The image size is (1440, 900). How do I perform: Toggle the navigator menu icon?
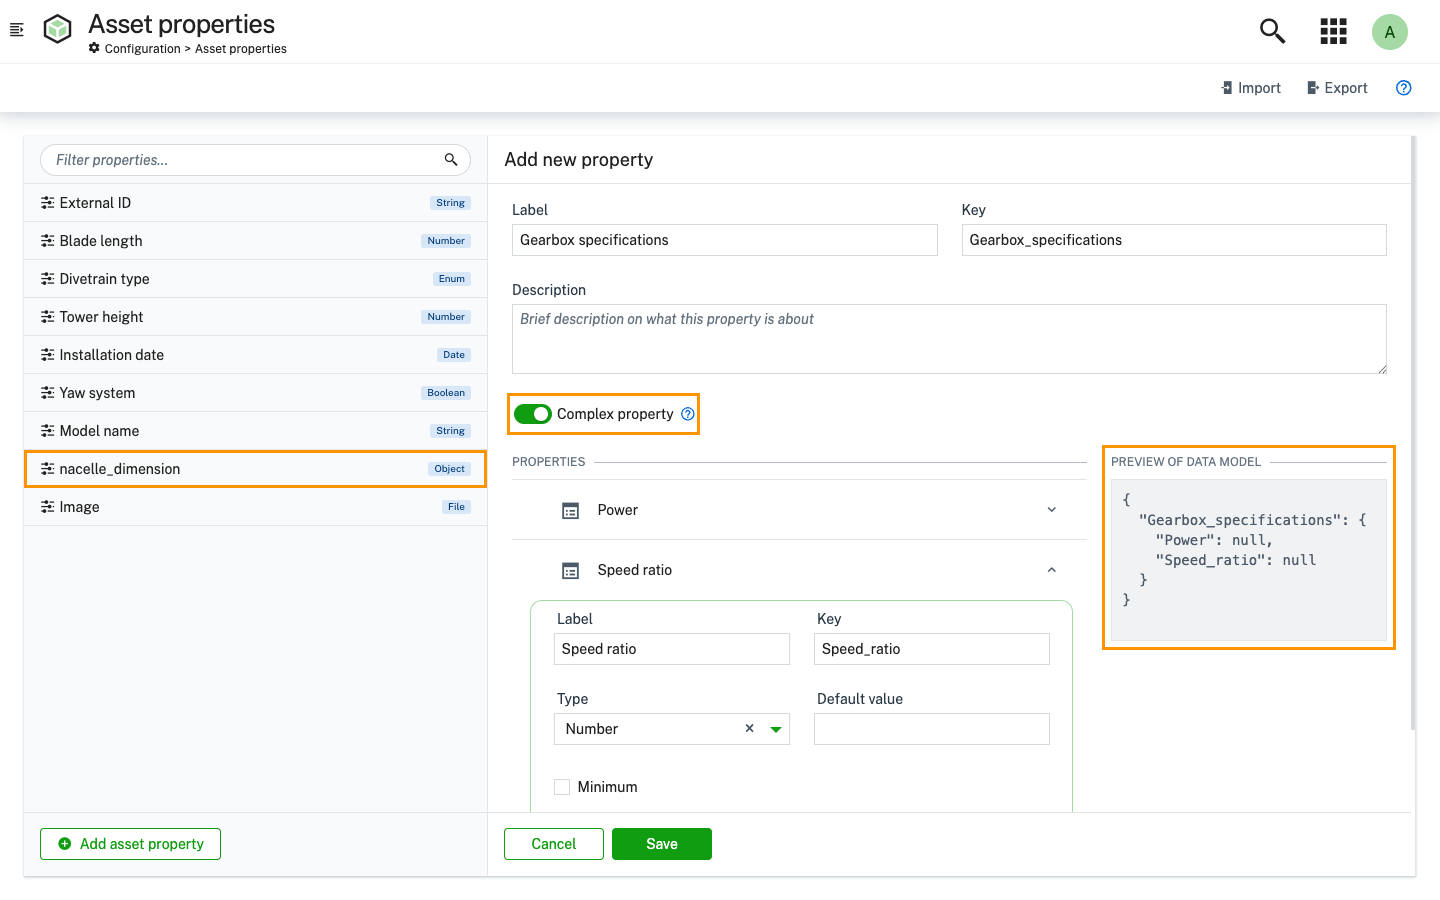[17, 30]
